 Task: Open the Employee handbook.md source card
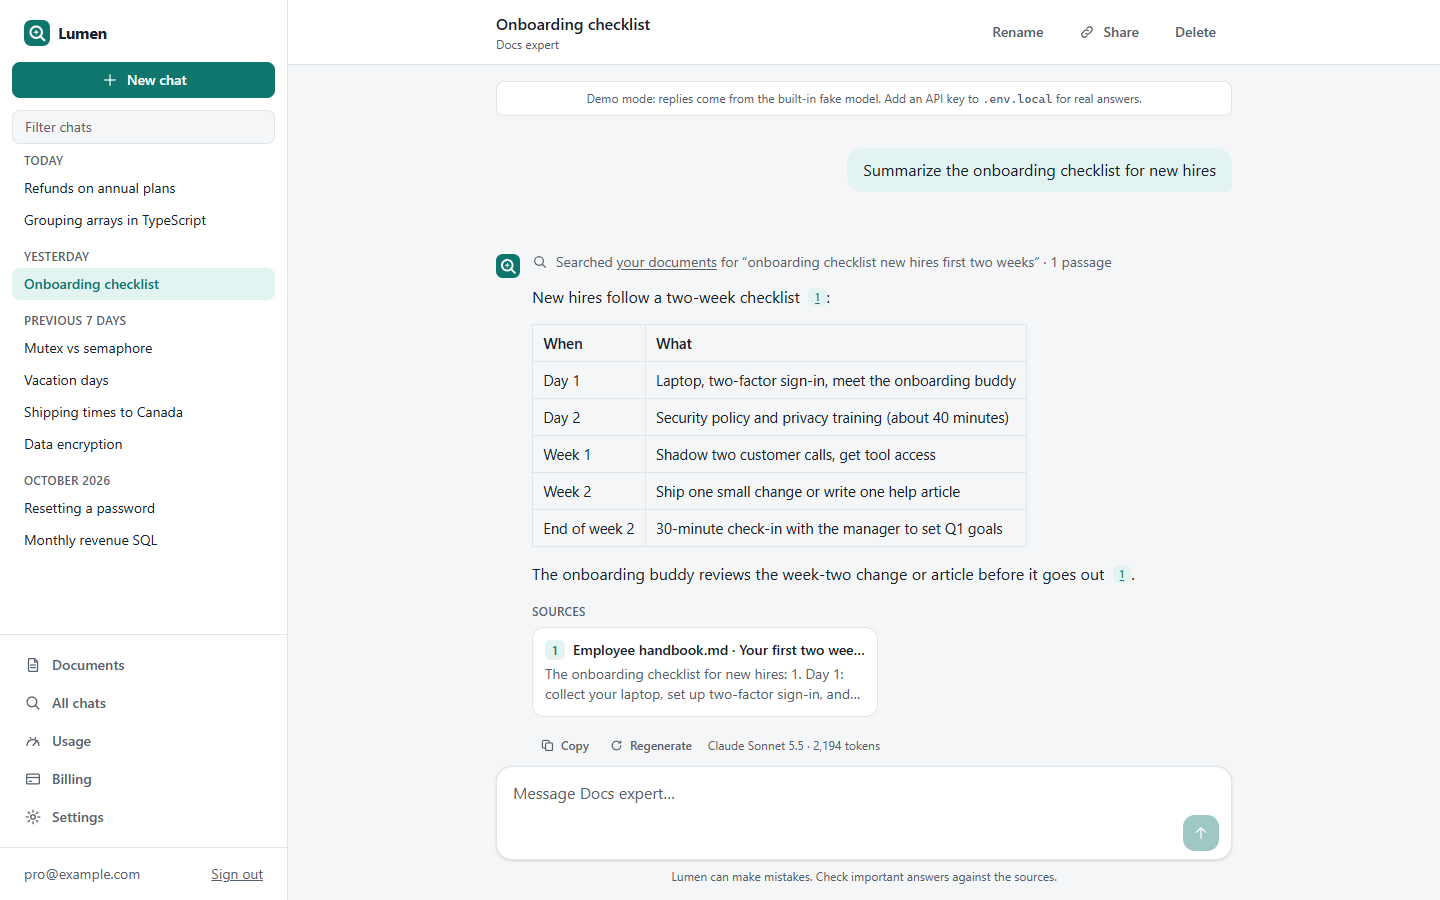pyautogui.click(x=705, y=672)
